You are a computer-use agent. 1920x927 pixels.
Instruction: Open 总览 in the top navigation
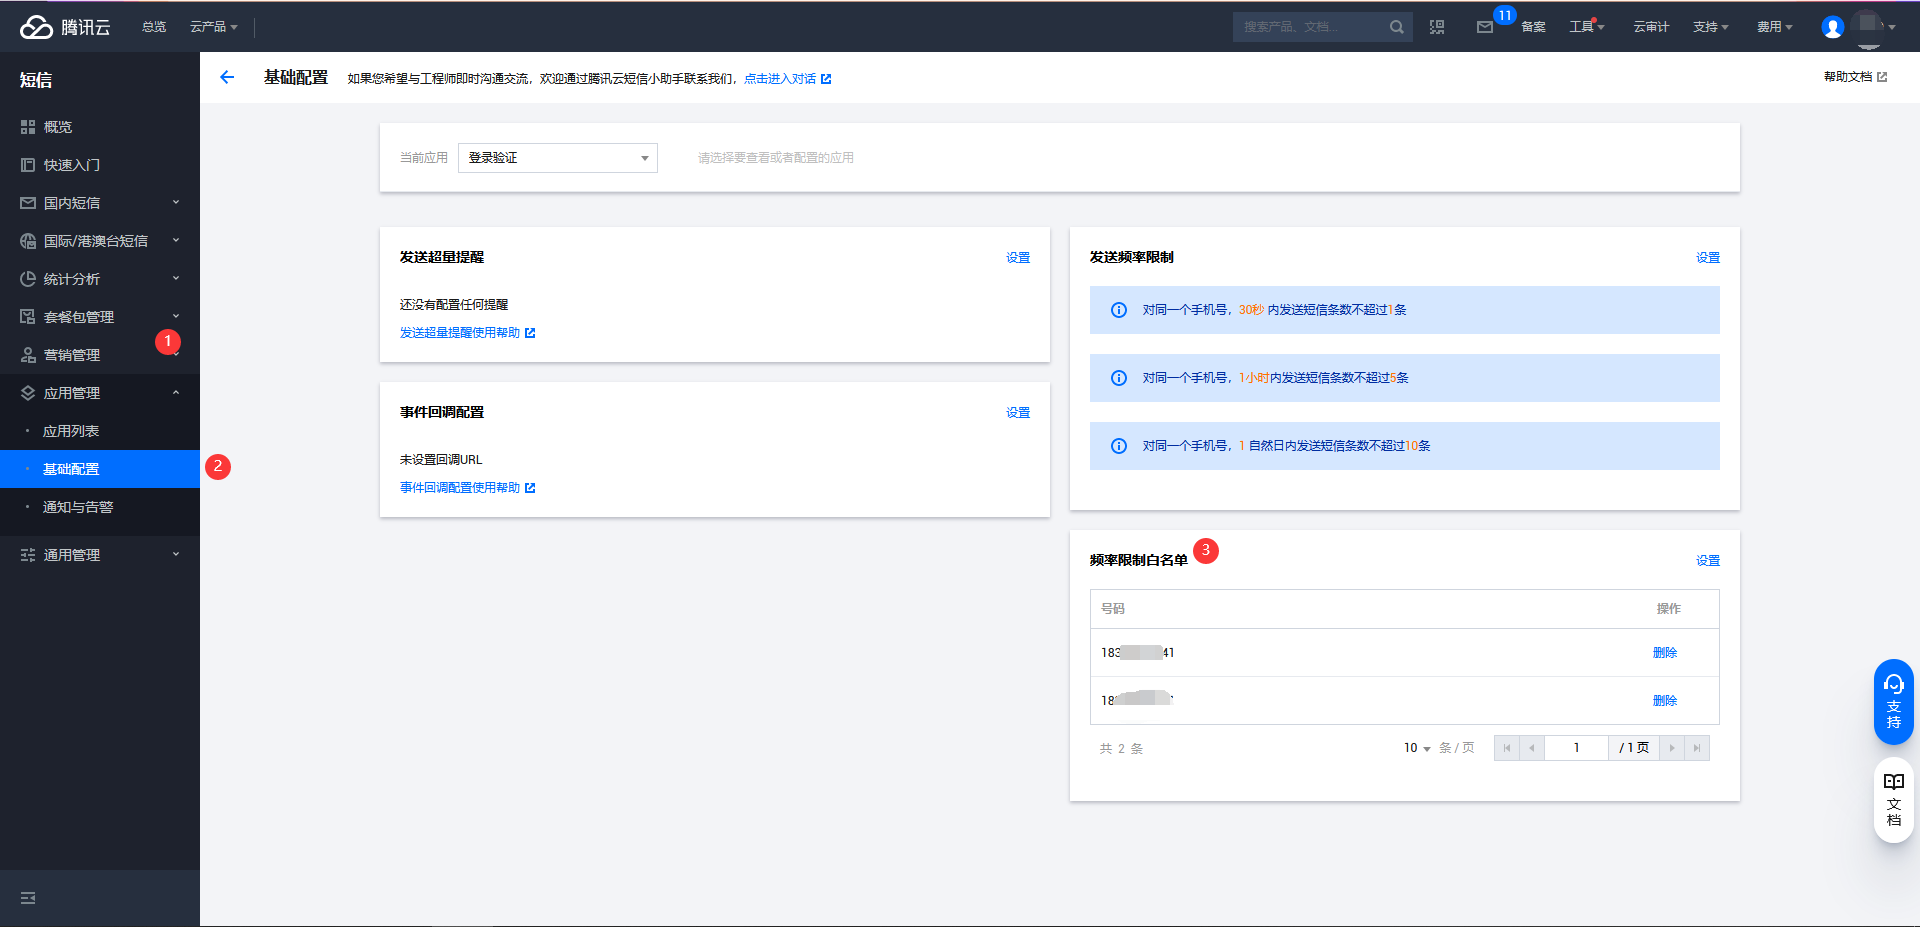[x=154, y=27]
